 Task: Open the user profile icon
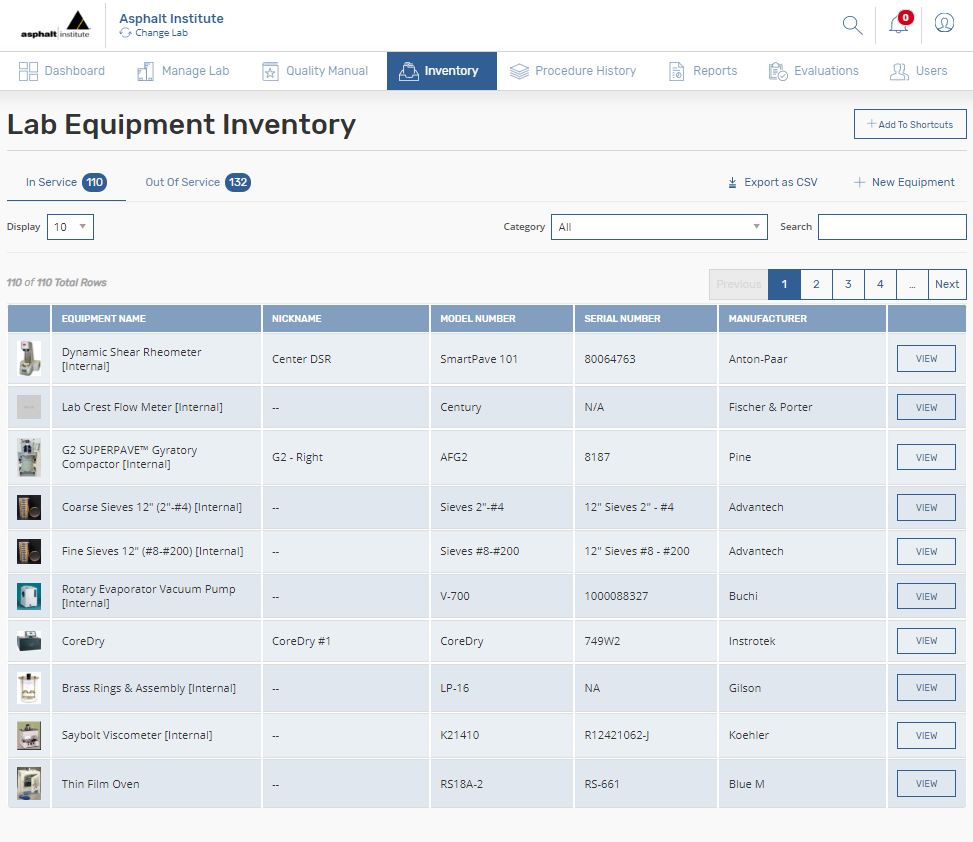tap(943, 22)
